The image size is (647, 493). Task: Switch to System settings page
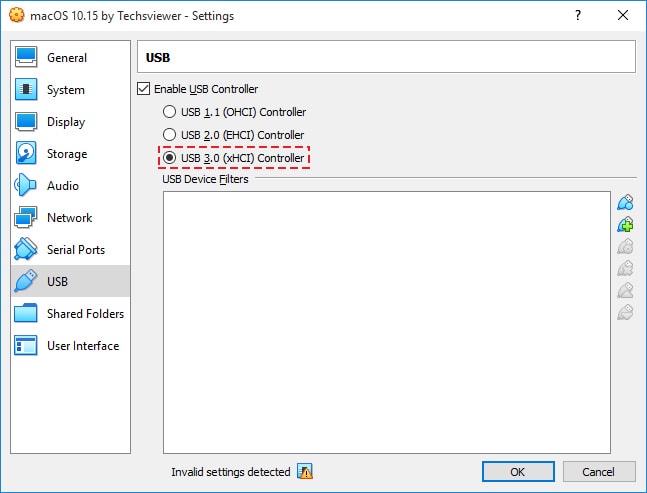pyautogui.click(x=71, y=90)
